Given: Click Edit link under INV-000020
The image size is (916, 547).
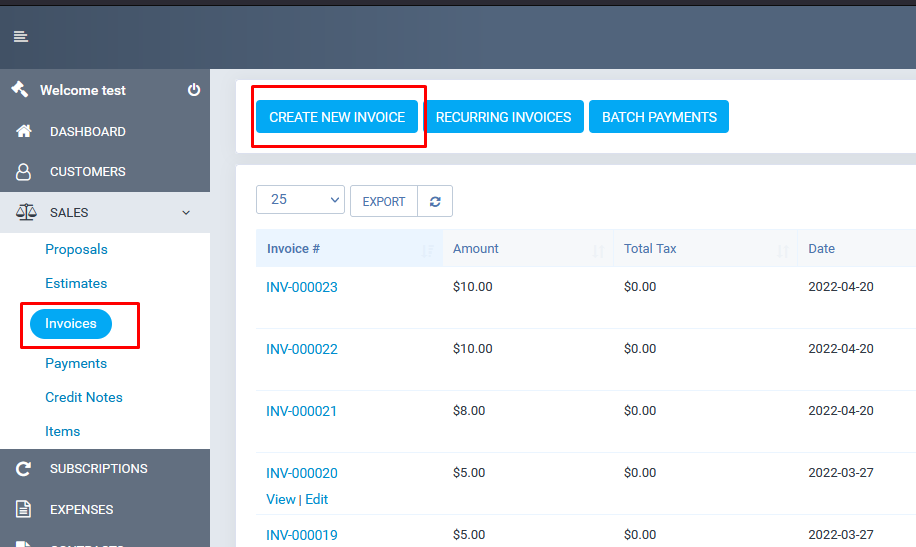Looking at the screenshot, I should pos(317,499).
